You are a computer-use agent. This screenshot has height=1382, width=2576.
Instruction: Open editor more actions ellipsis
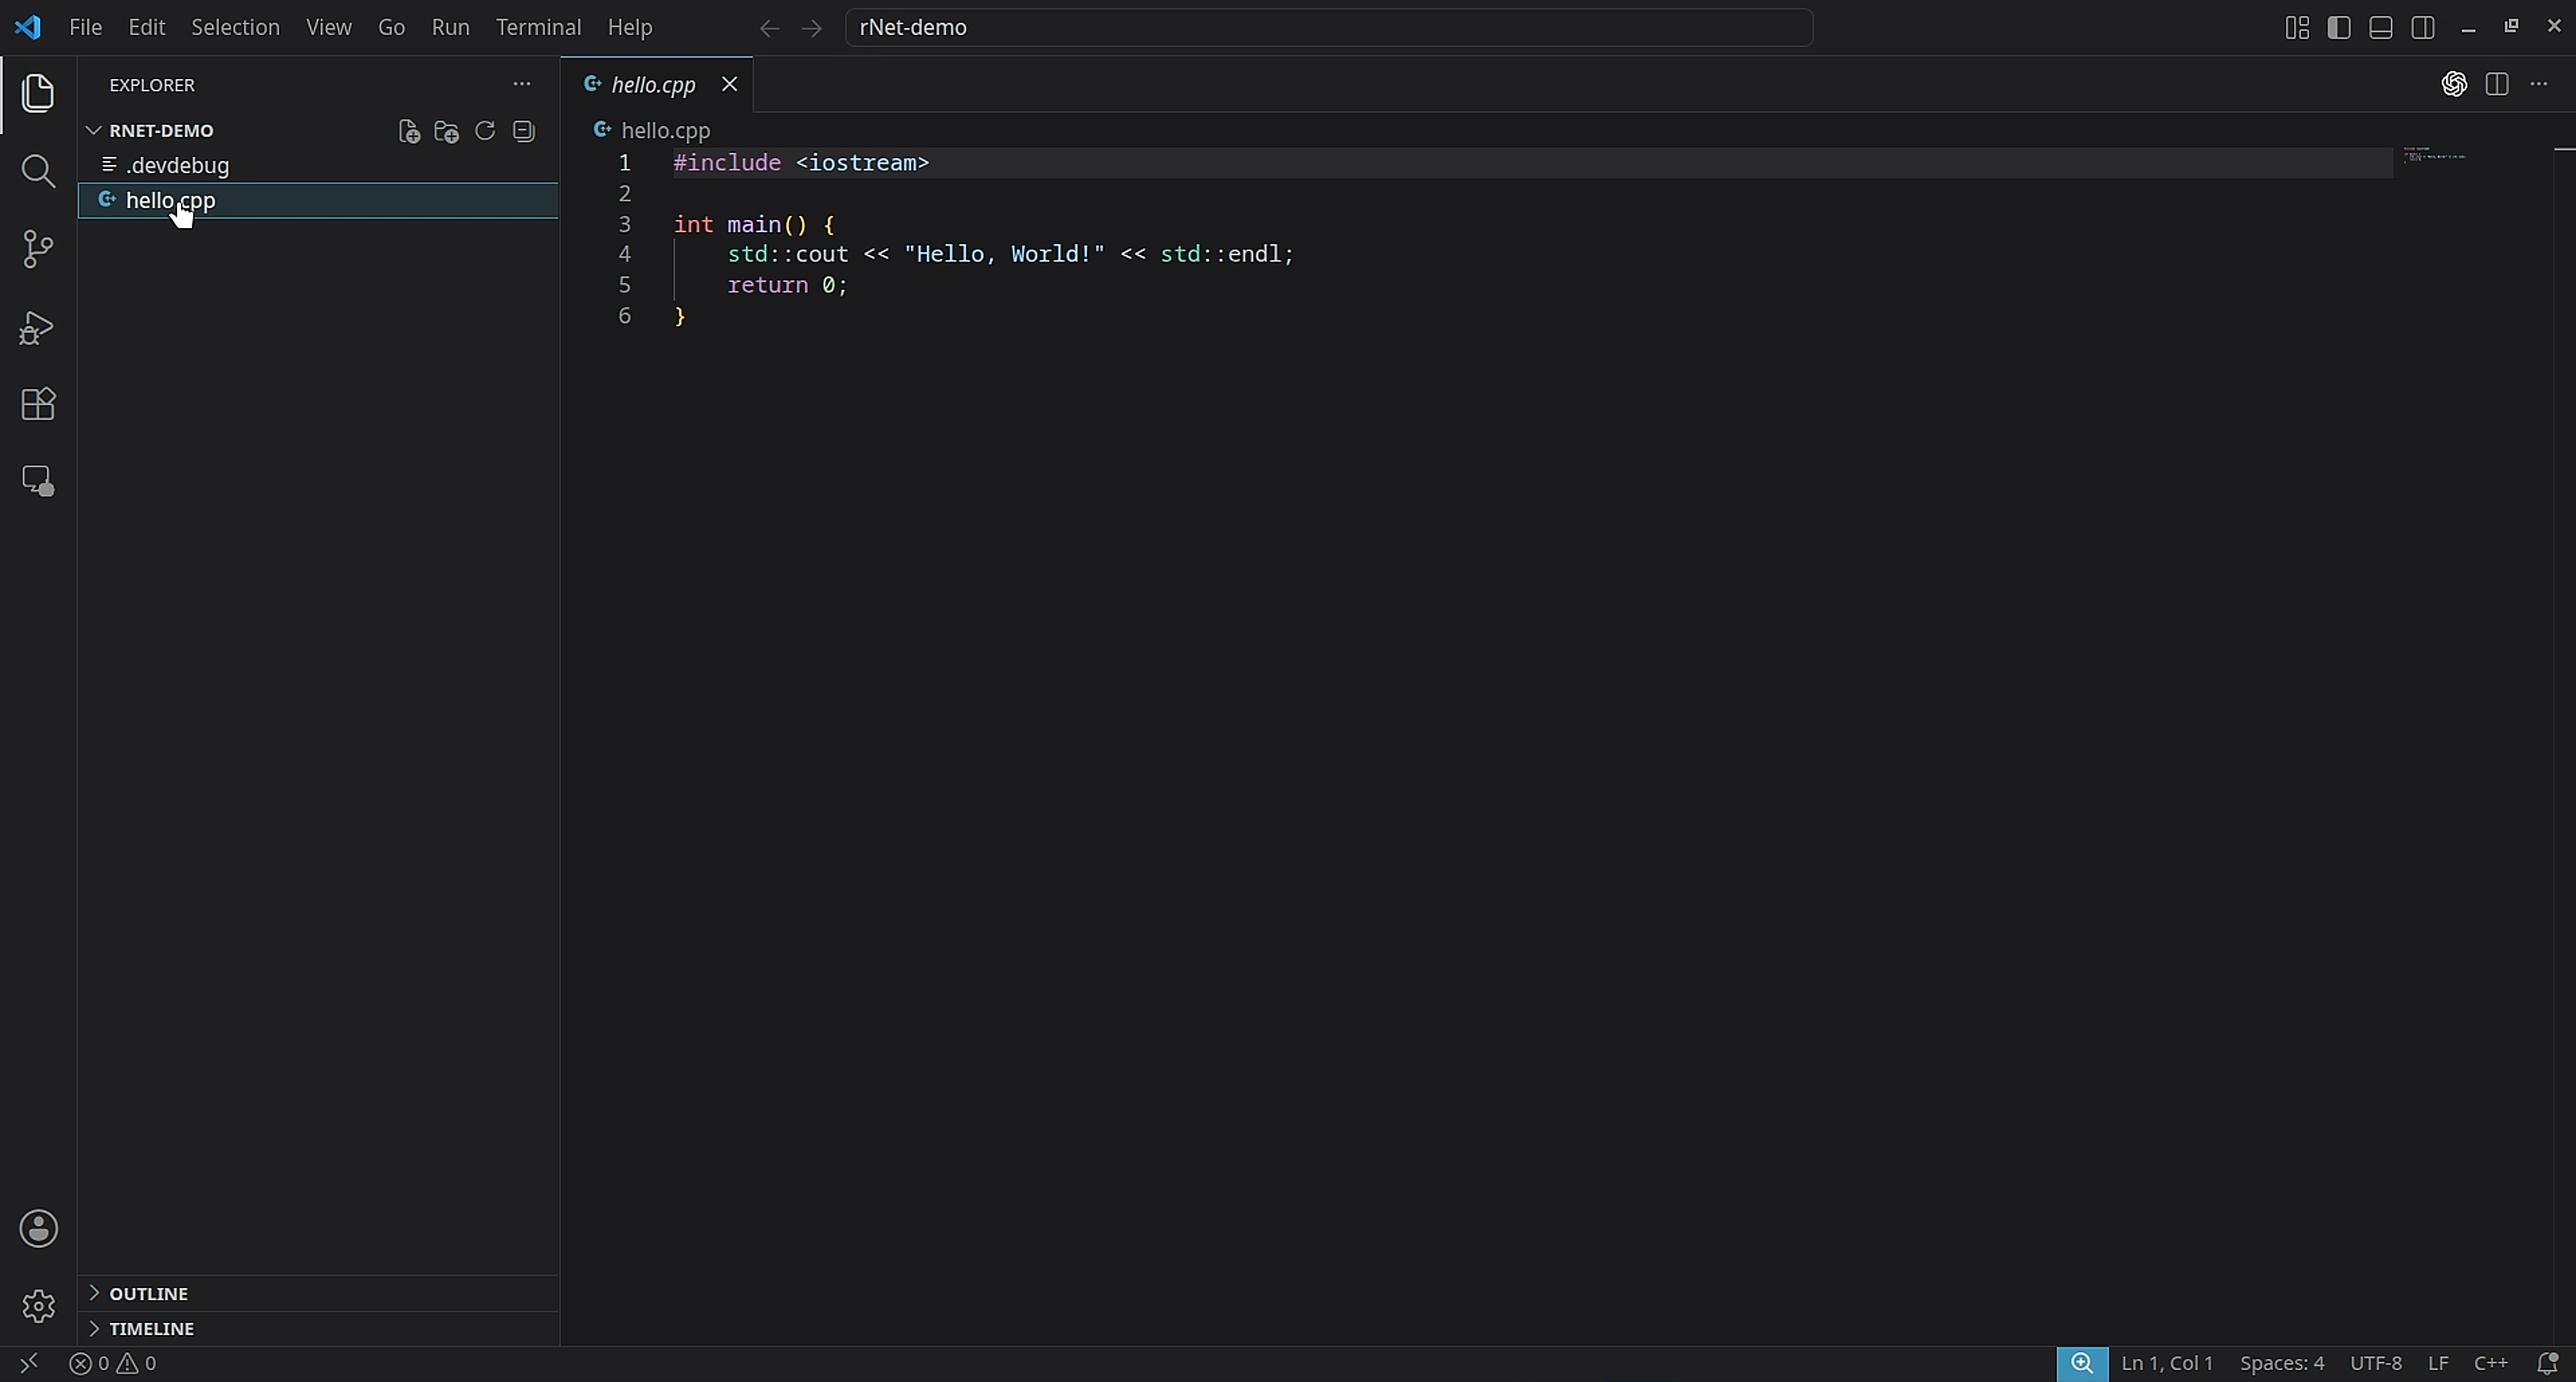[x=2539, y=84]
